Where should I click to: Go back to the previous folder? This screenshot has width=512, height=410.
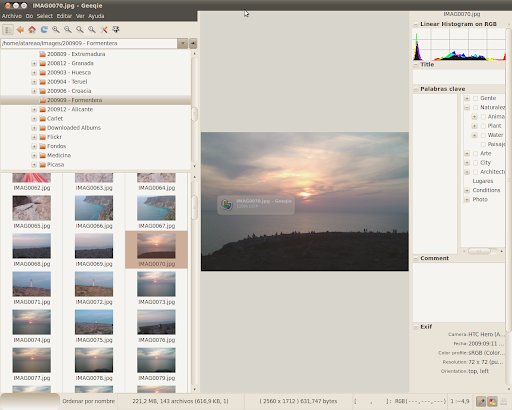(20, 30)
